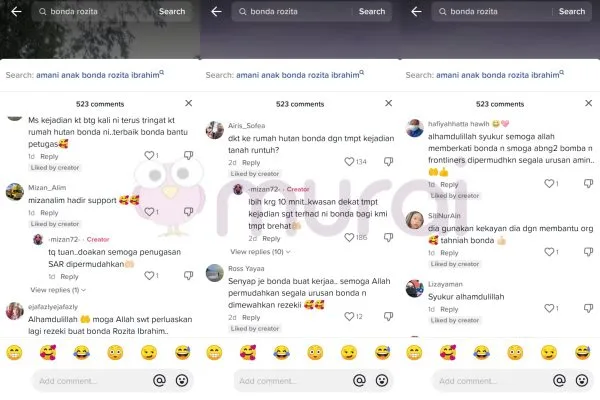Expand 'View replies (1)' in left panel
The height and width of the screenshot is (400, 600).
click(x=58, y=290)
